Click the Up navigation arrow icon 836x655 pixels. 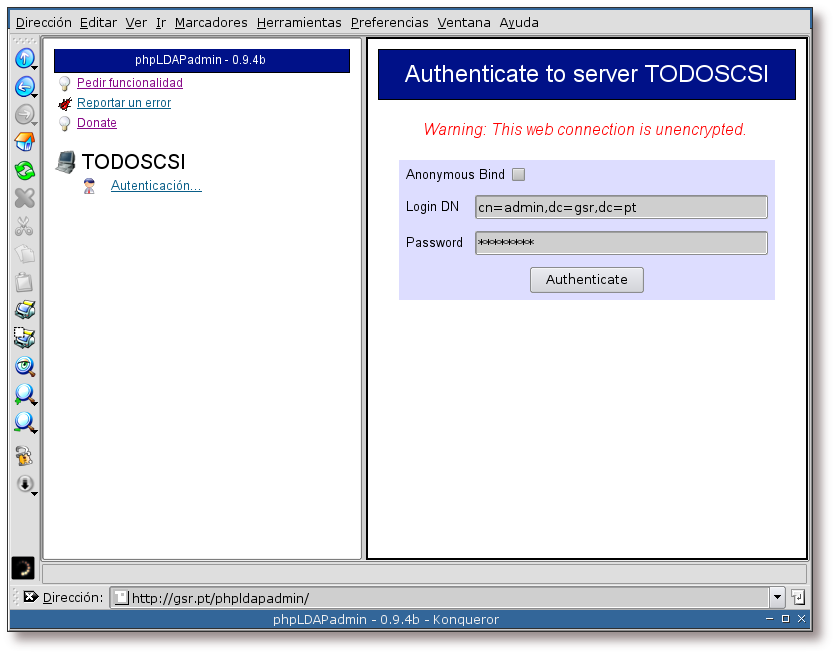[24, 59]
